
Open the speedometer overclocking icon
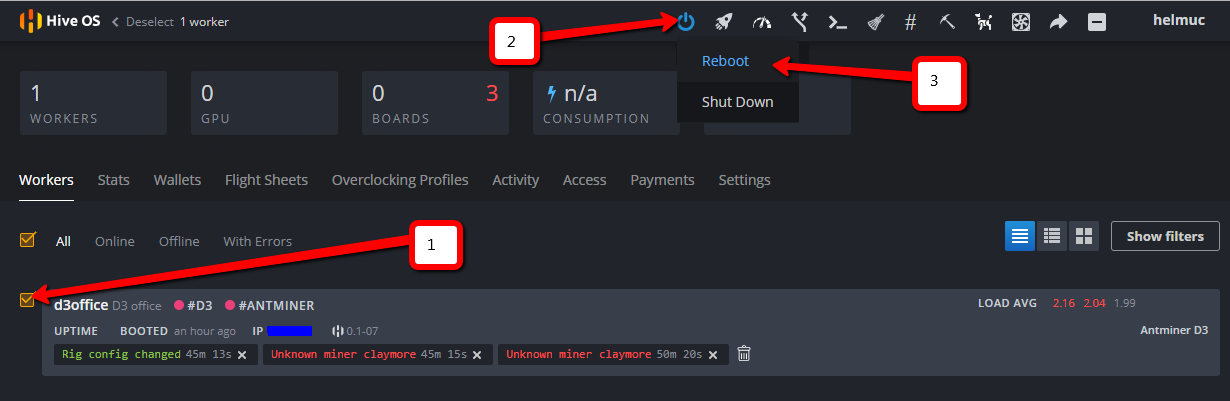[762, 21]
